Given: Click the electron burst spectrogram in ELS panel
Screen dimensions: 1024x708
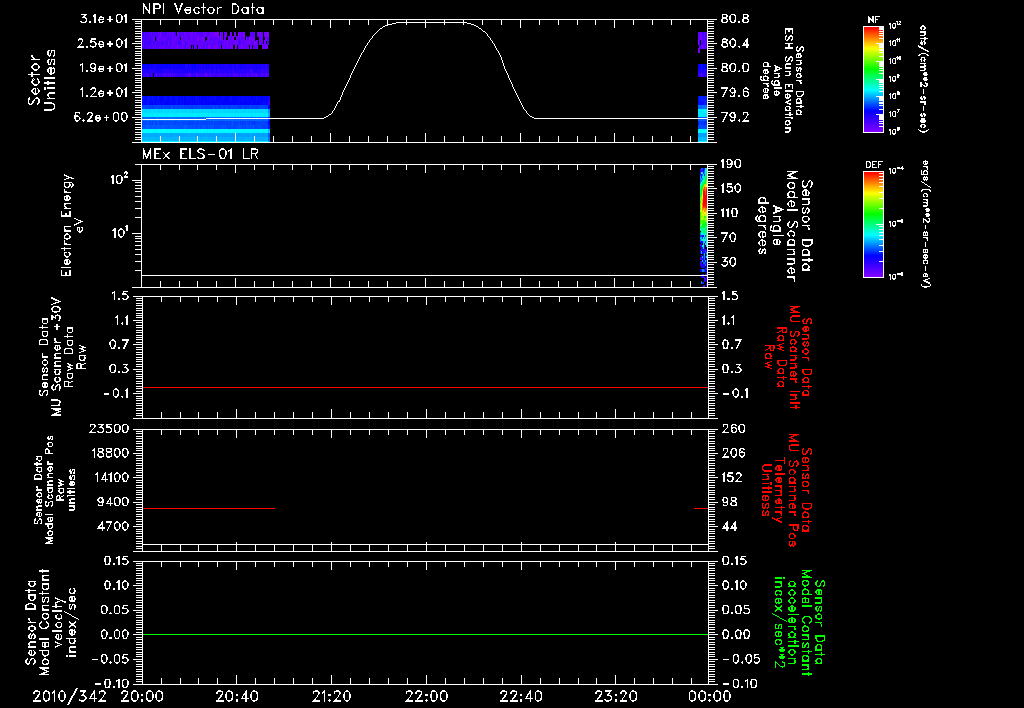Looking at the screenshot, I should pos(704,227).
